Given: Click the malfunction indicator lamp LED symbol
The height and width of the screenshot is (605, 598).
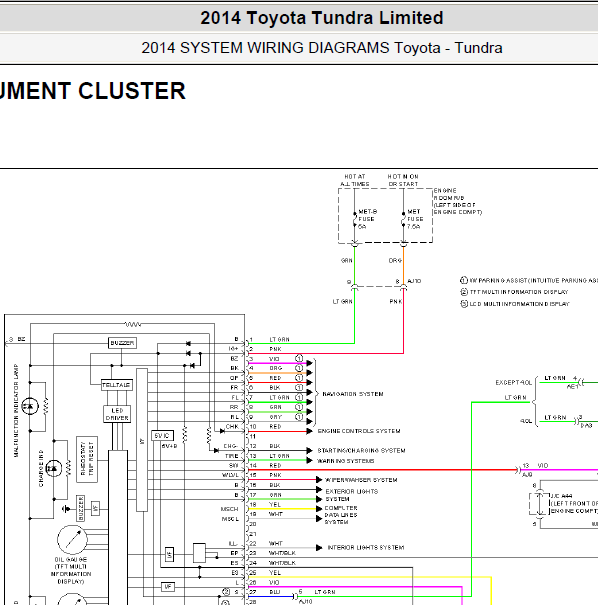Looking at the screenshot, I should (x=30, y=406).
